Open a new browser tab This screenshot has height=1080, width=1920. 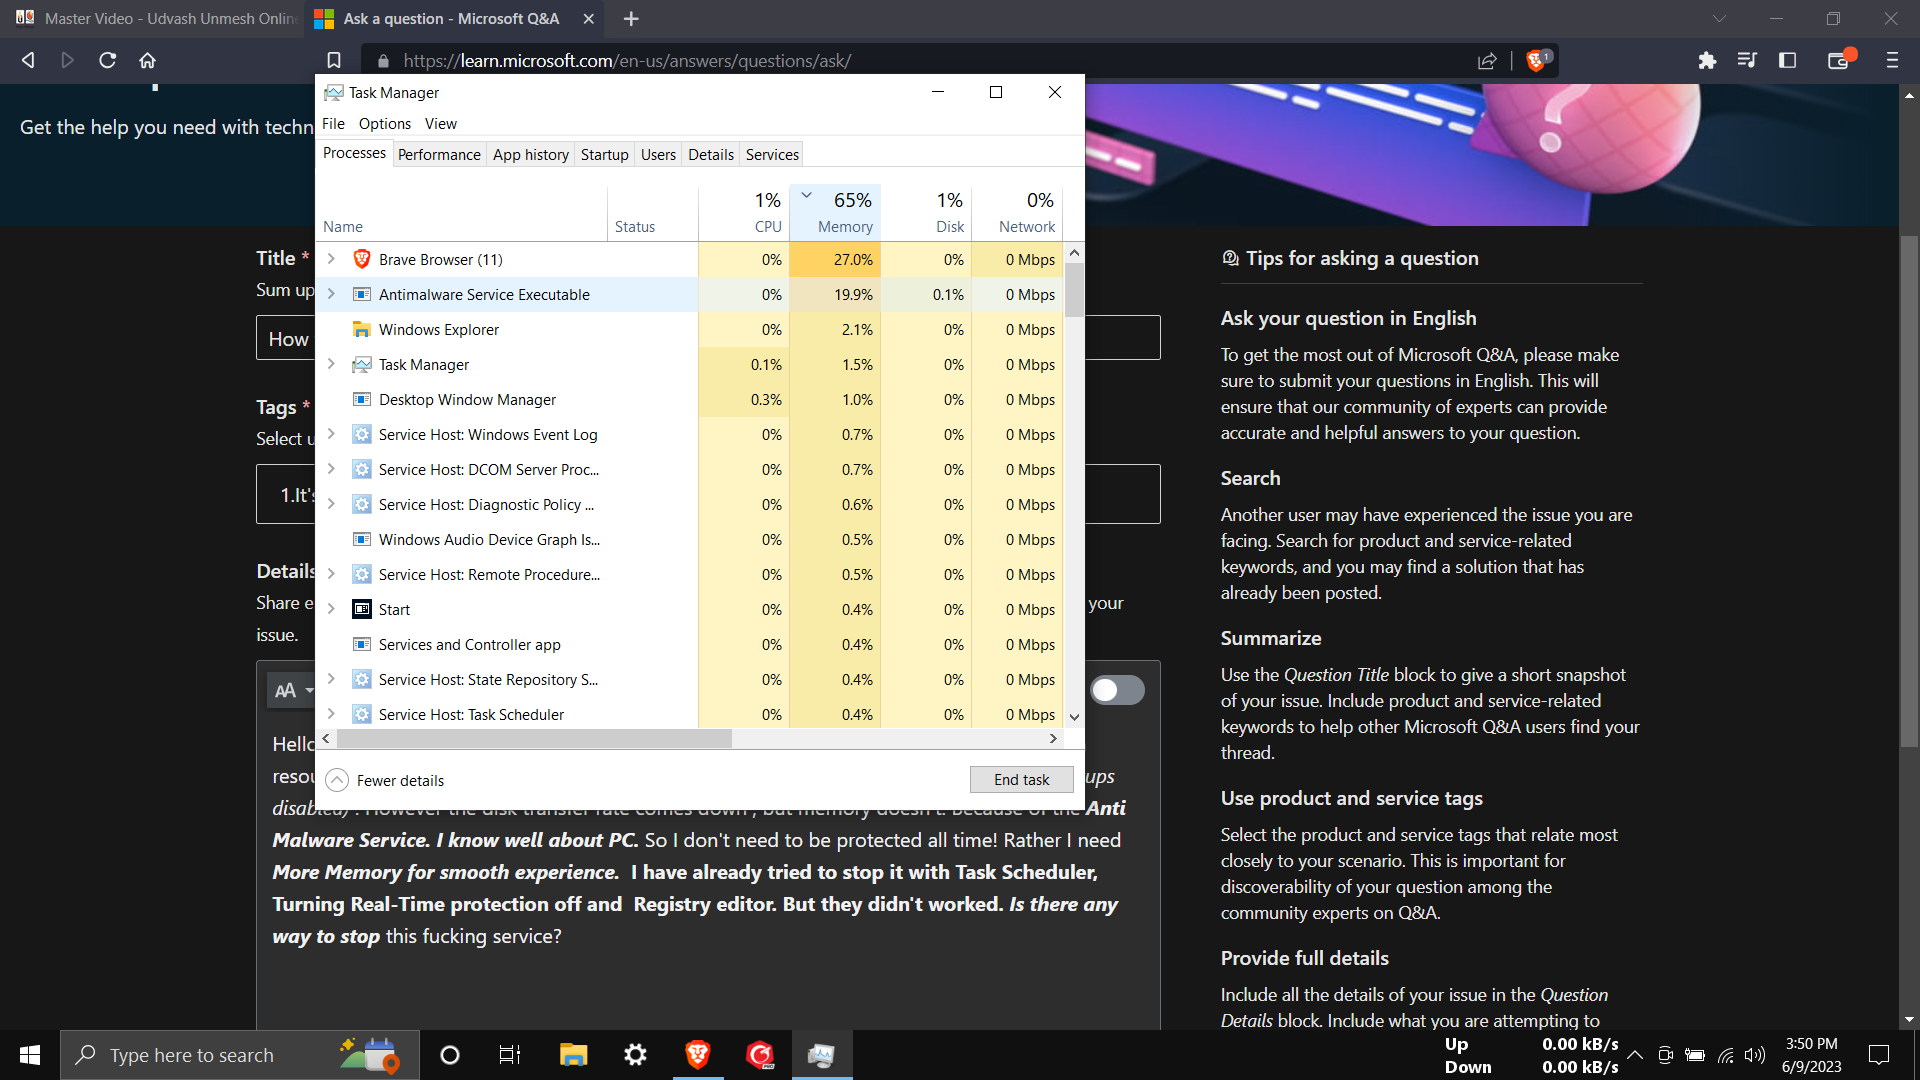pos(631,18)
